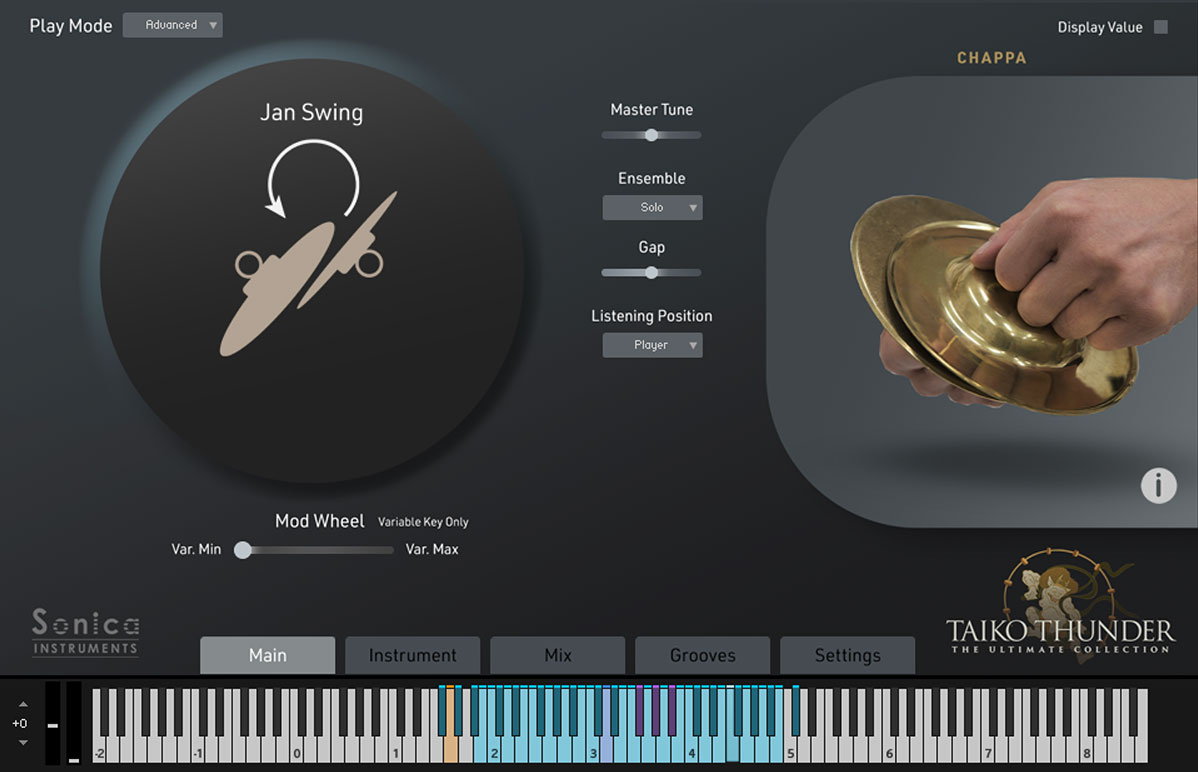Open the Listening Position dropdown
The height and width of the screenshot is (772, 1198).
tap(652, 345)
